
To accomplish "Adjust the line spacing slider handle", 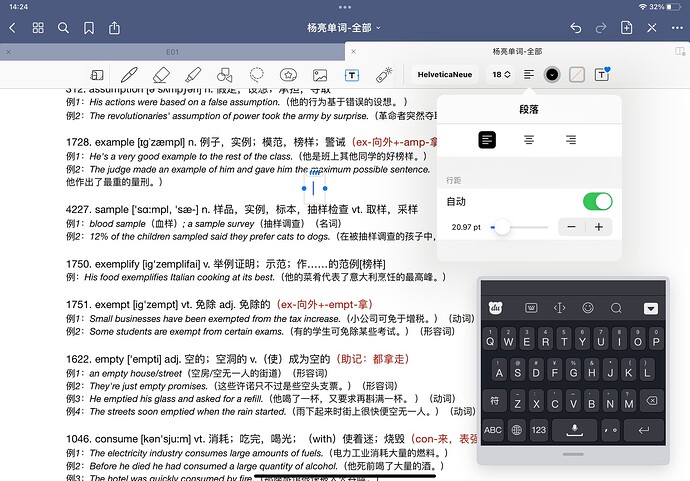I will click(x=502, y=227).
